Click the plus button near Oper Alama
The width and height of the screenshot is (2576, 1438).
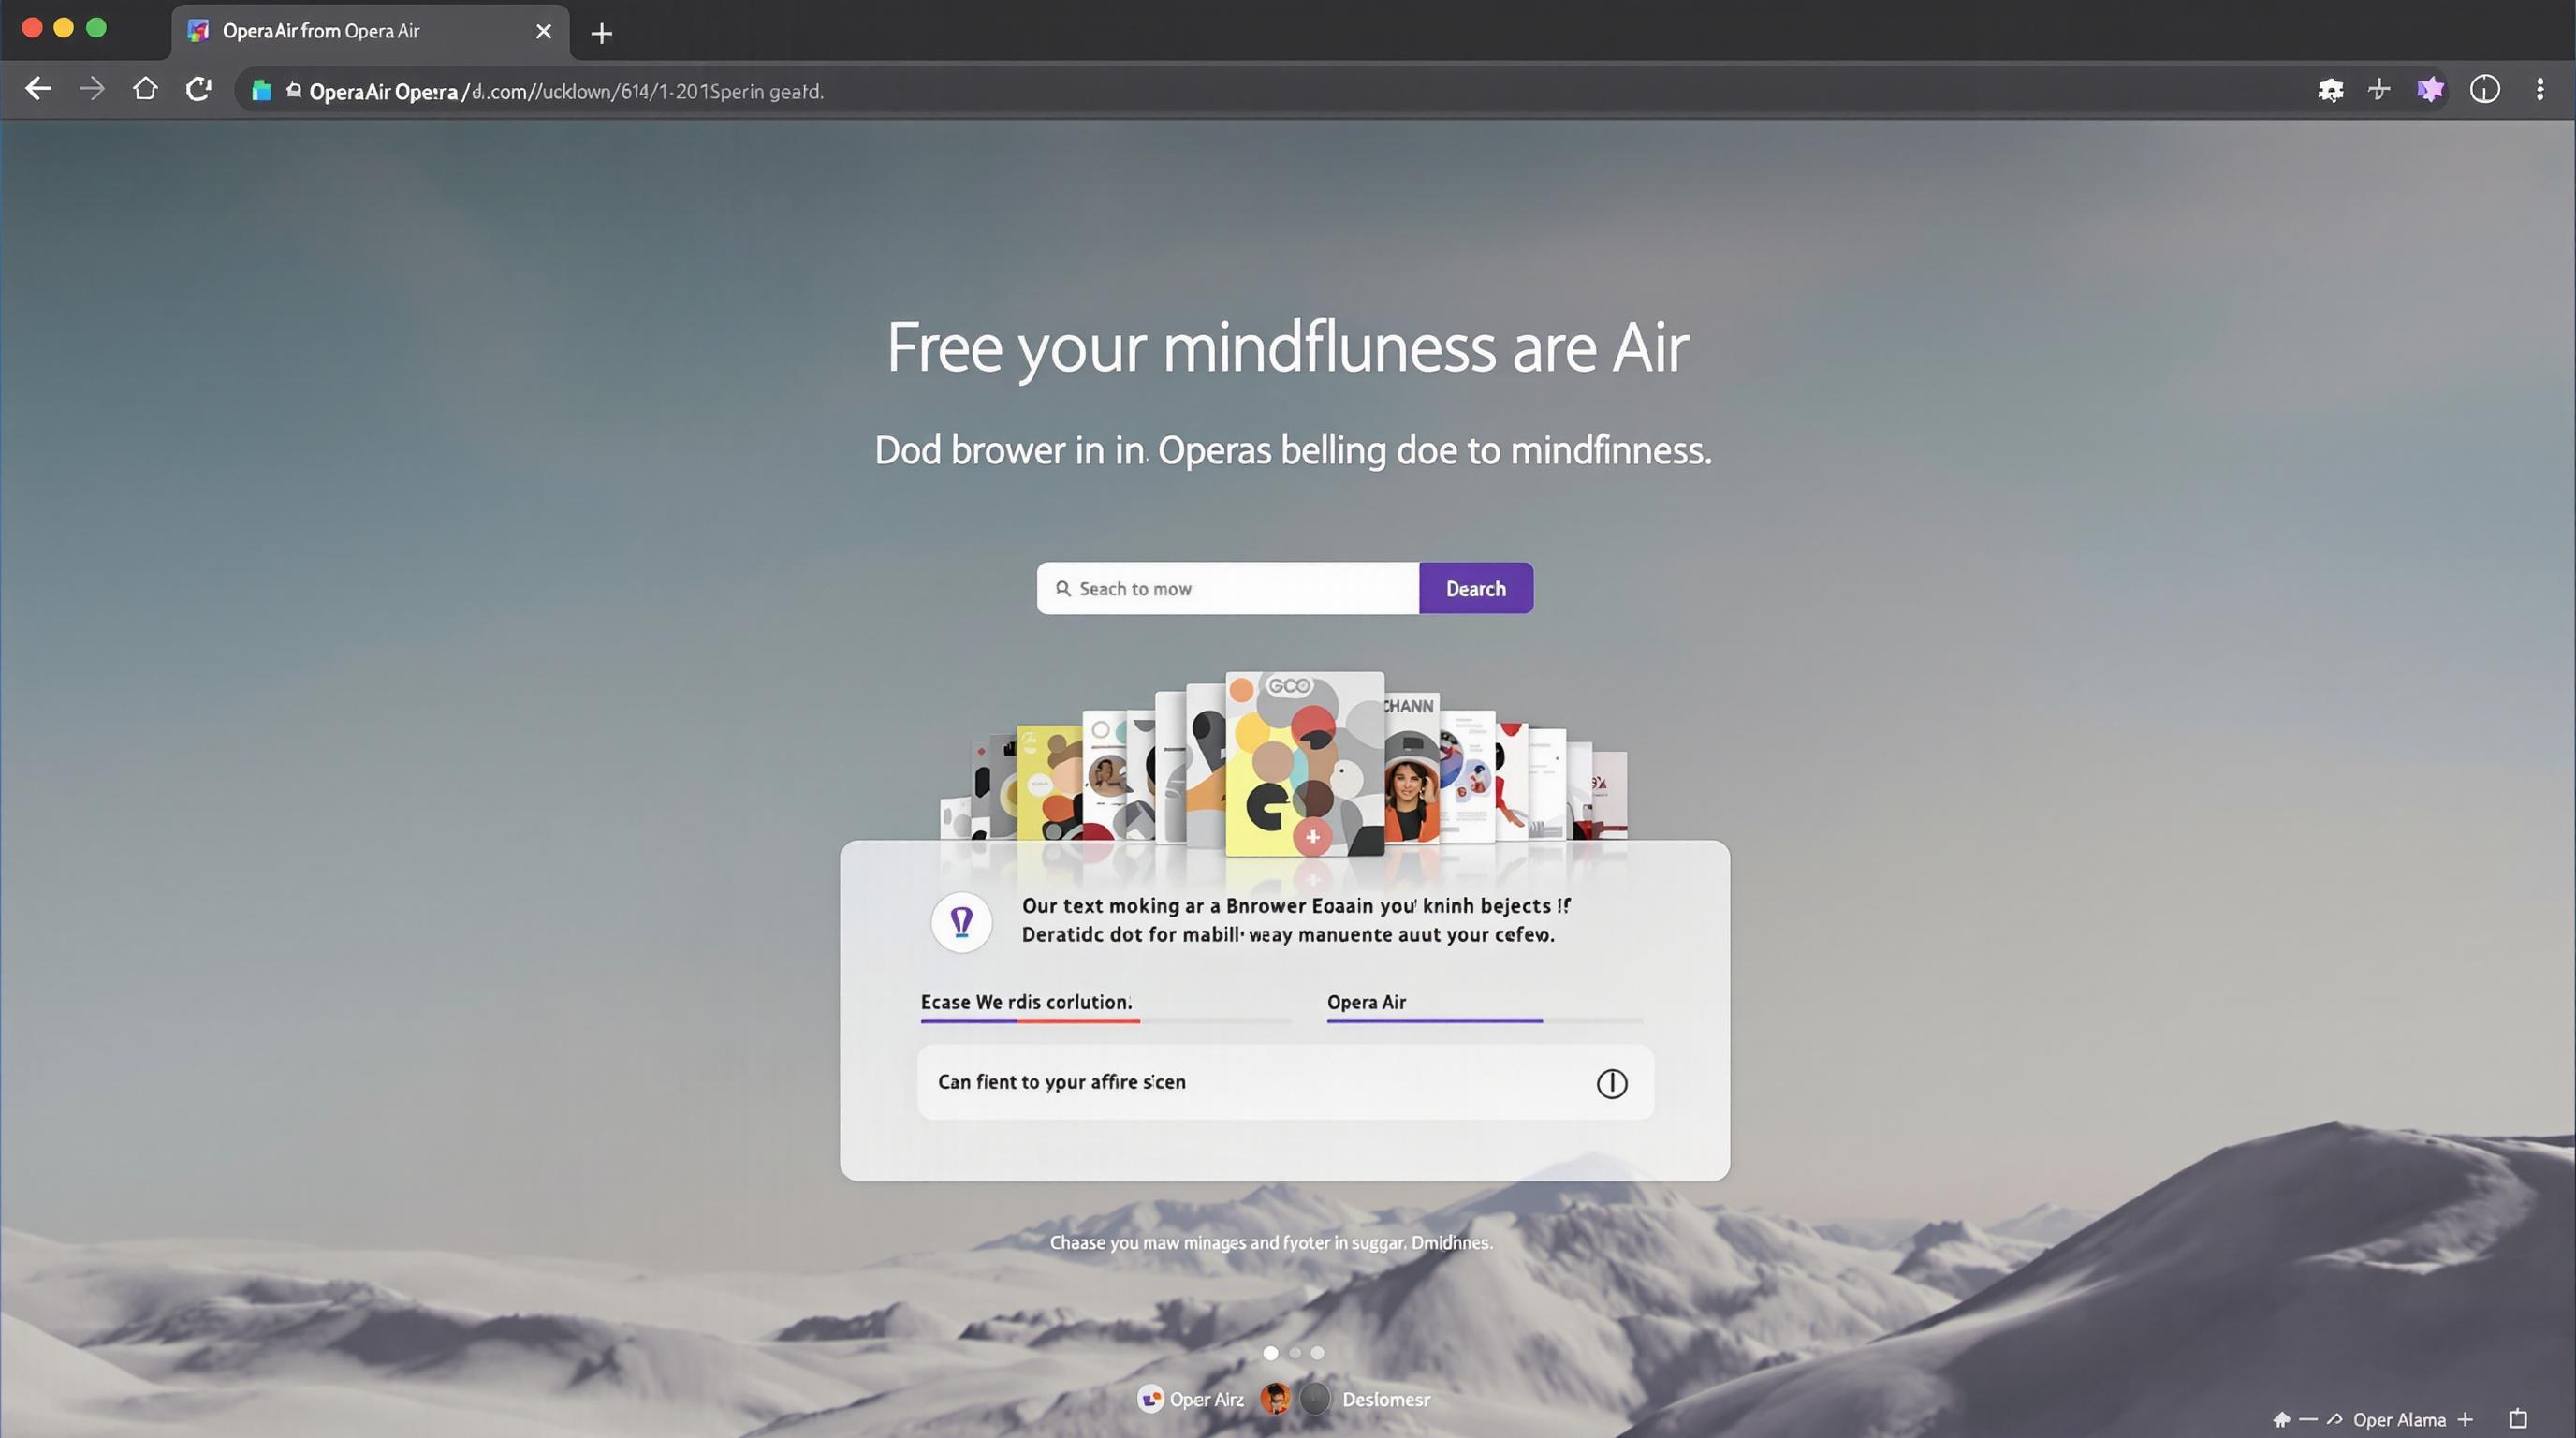2465,1419
